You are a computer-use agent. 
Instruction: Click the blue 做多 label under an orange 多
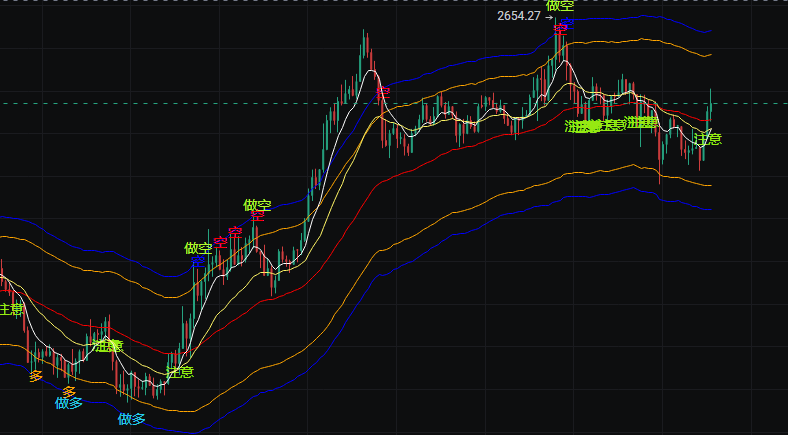click(69, 403)
